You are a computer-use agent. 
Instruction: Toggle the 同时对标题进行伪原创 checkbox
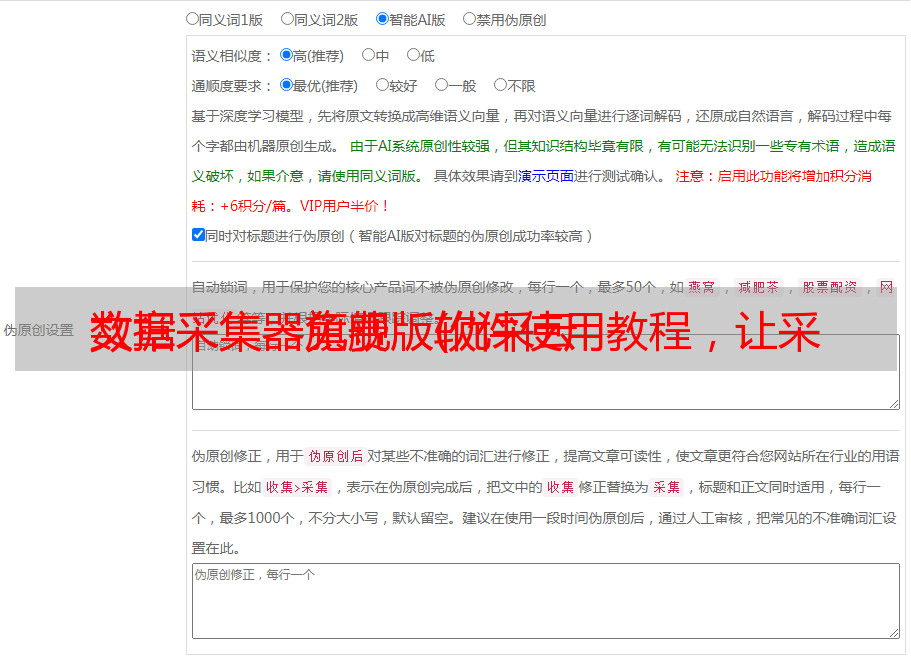(198, 235)
